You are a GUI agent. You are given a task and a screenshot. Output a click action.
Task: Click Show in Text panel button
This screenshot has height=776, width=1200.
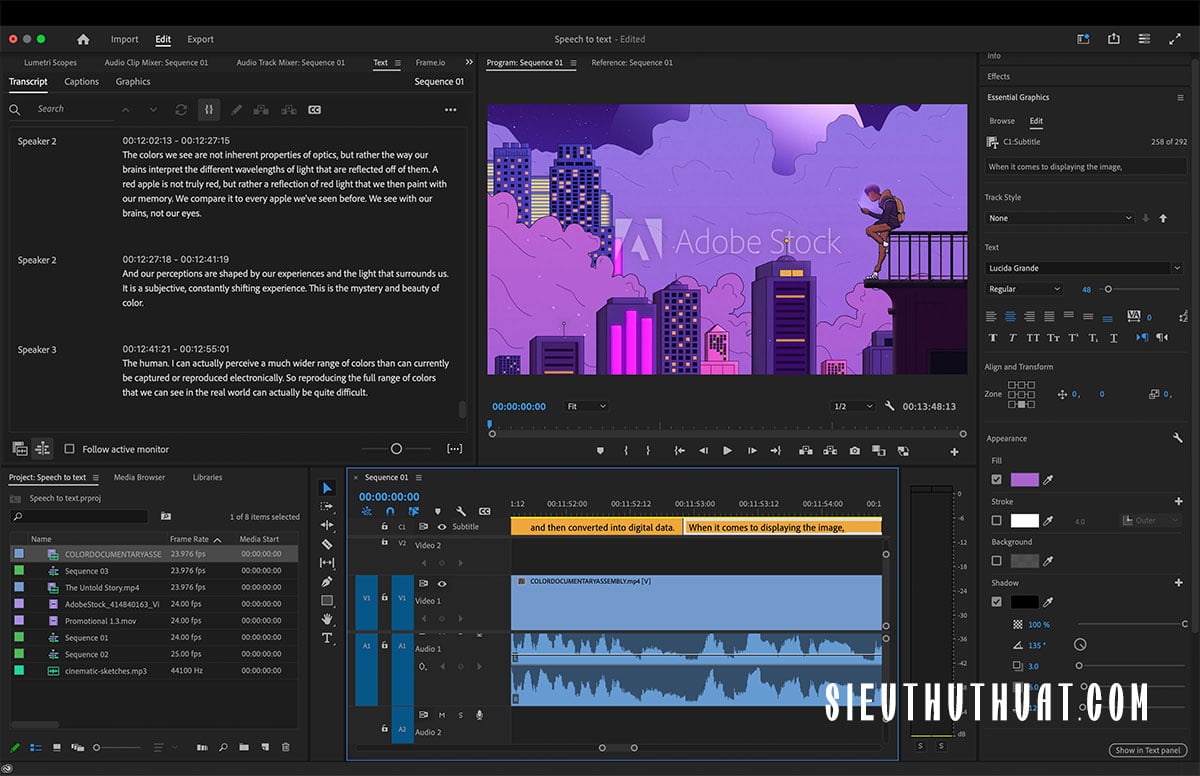tap(1147, 750)
